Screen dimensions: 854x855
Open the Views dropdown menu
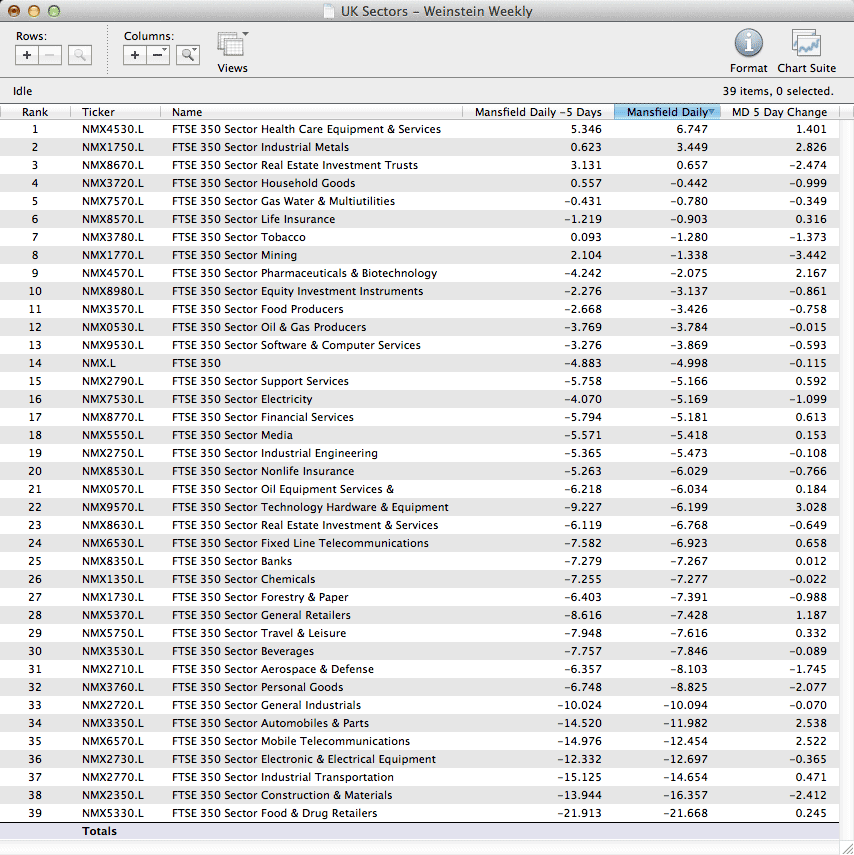coord(232,45)
